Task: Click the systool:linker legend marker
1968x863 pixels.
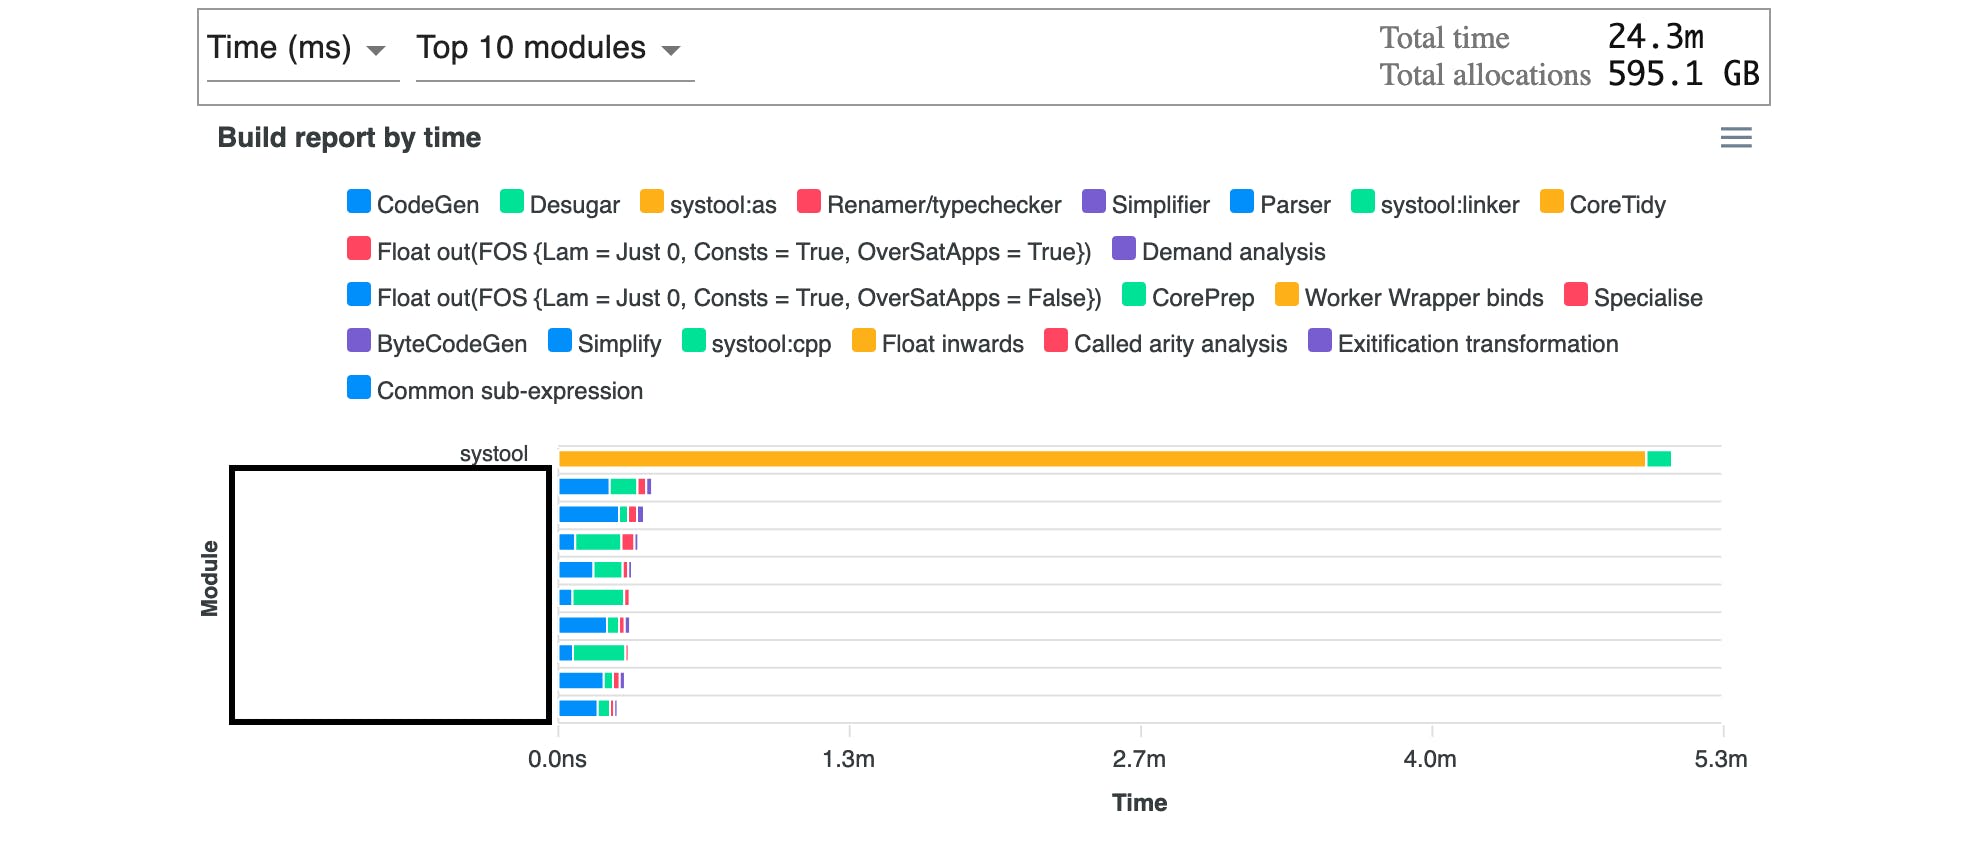Action: [1363, 202]
